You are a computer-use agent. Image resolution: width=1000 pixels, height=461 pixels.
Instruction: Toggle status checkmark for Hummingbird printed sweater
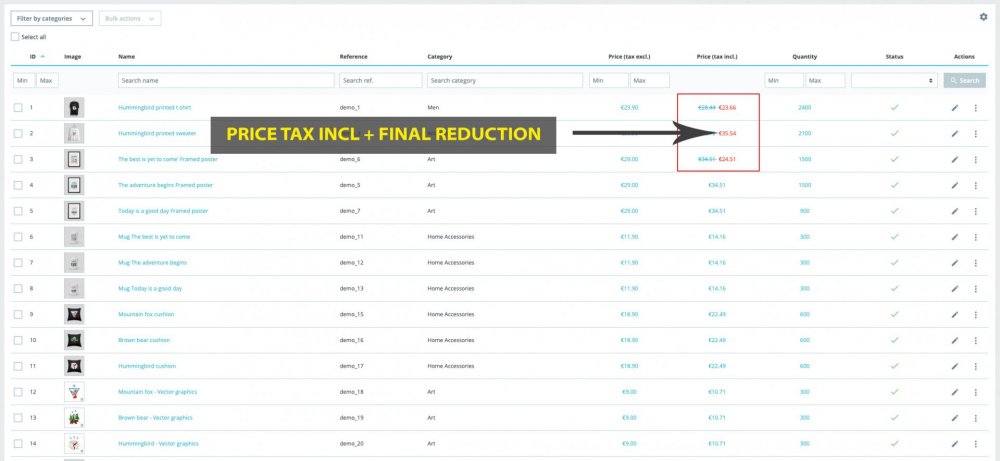pyautogui.click(x=894, y=133)
